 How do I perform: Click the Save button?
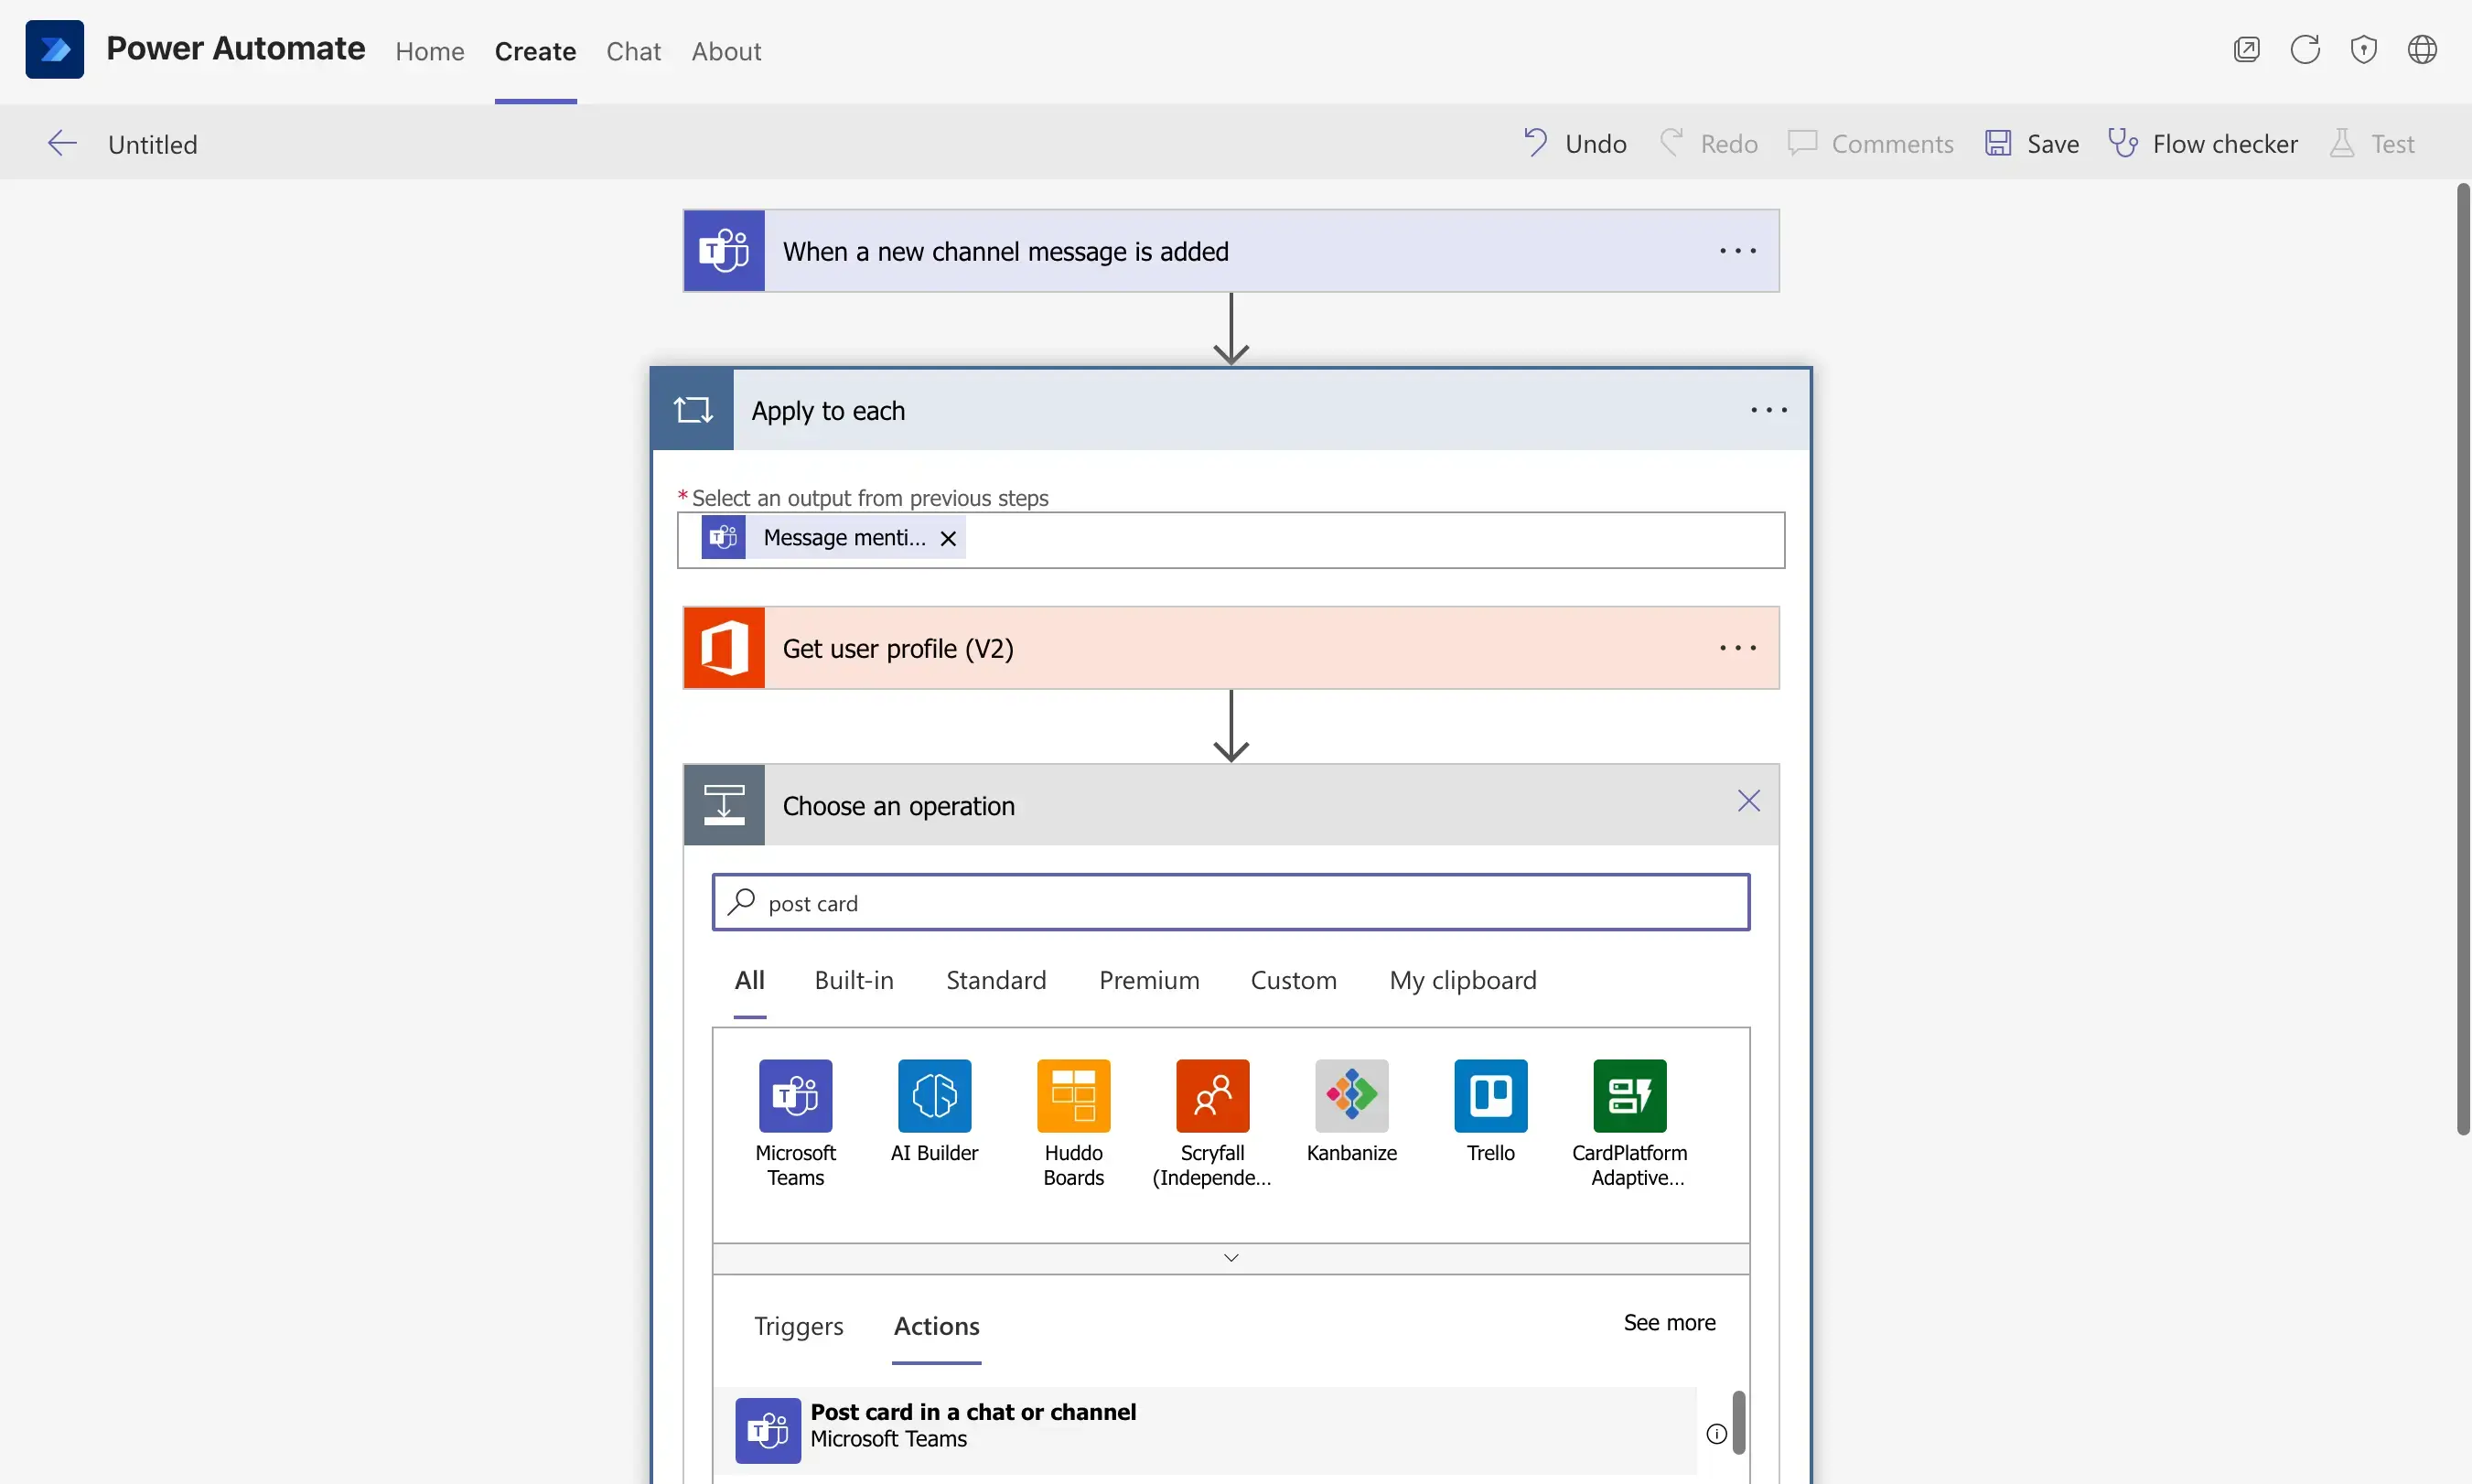point(2032,143)
